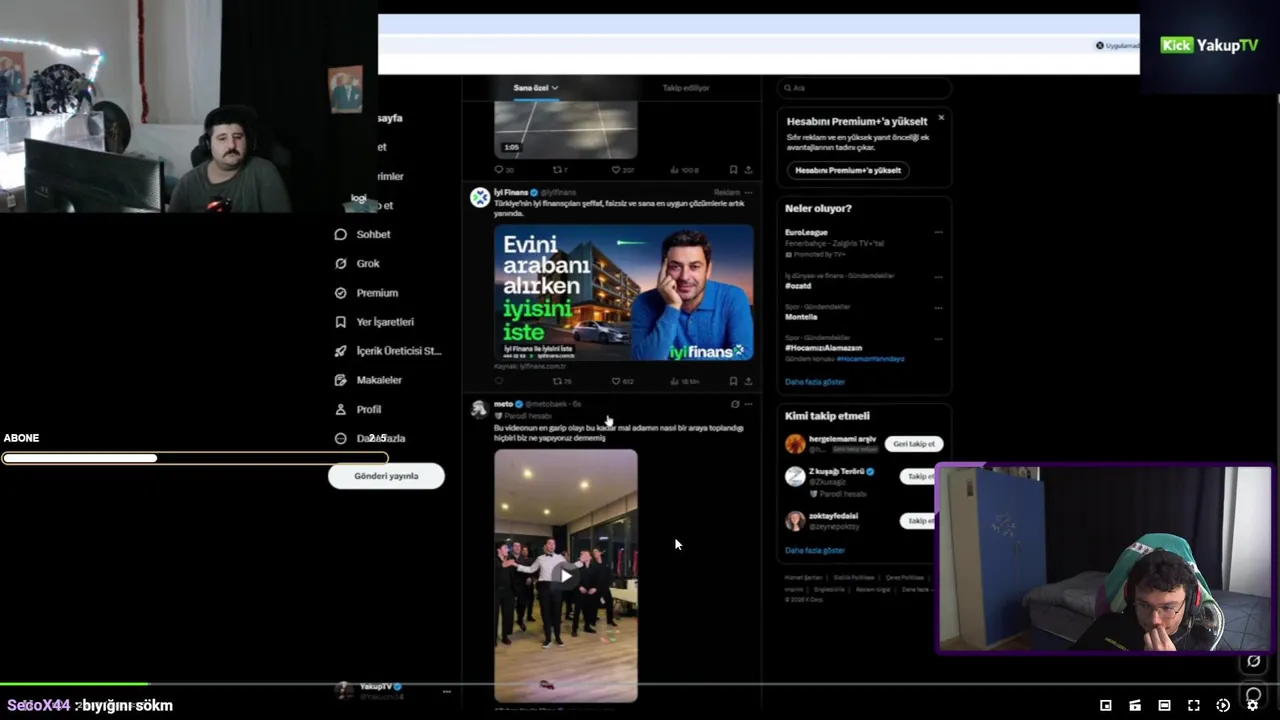The width and height of the screenshot is (1280, 720).
Task: Open picture-in-picture mode in player controls
Action: pyautogui.click(x=1106, y=705)
